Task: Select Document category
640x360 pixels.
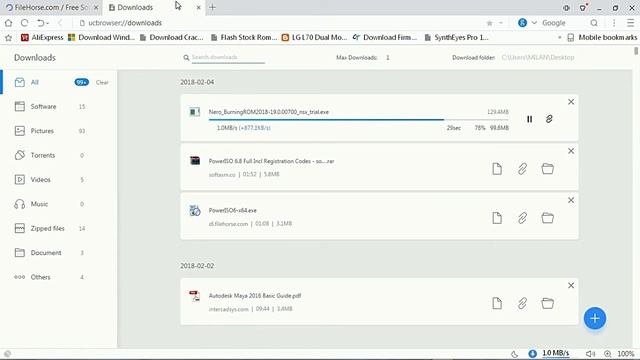Action: point(58,253)
